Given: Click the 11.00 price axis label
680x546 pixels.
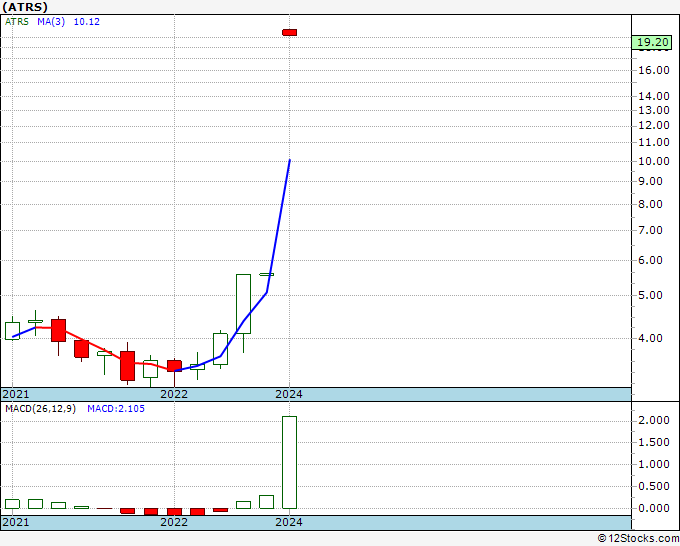Looking at the screenshot, I should tap(654, 142).
